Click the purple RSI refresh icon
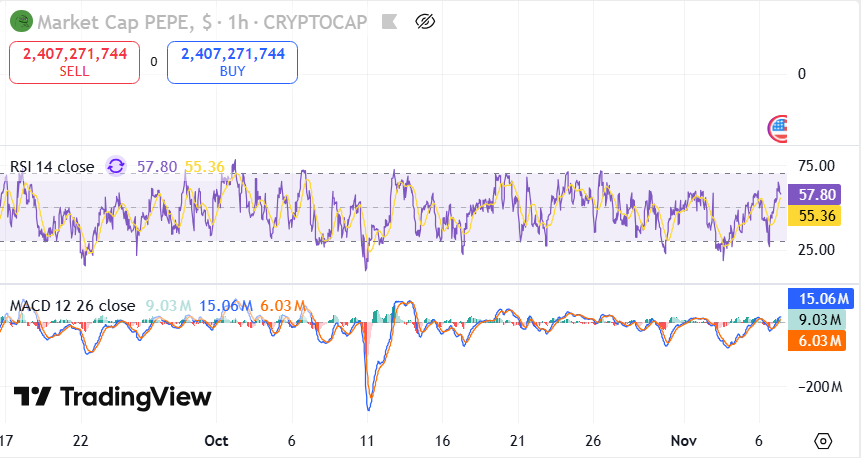This screenshot has height=458, width=861. 116,166
